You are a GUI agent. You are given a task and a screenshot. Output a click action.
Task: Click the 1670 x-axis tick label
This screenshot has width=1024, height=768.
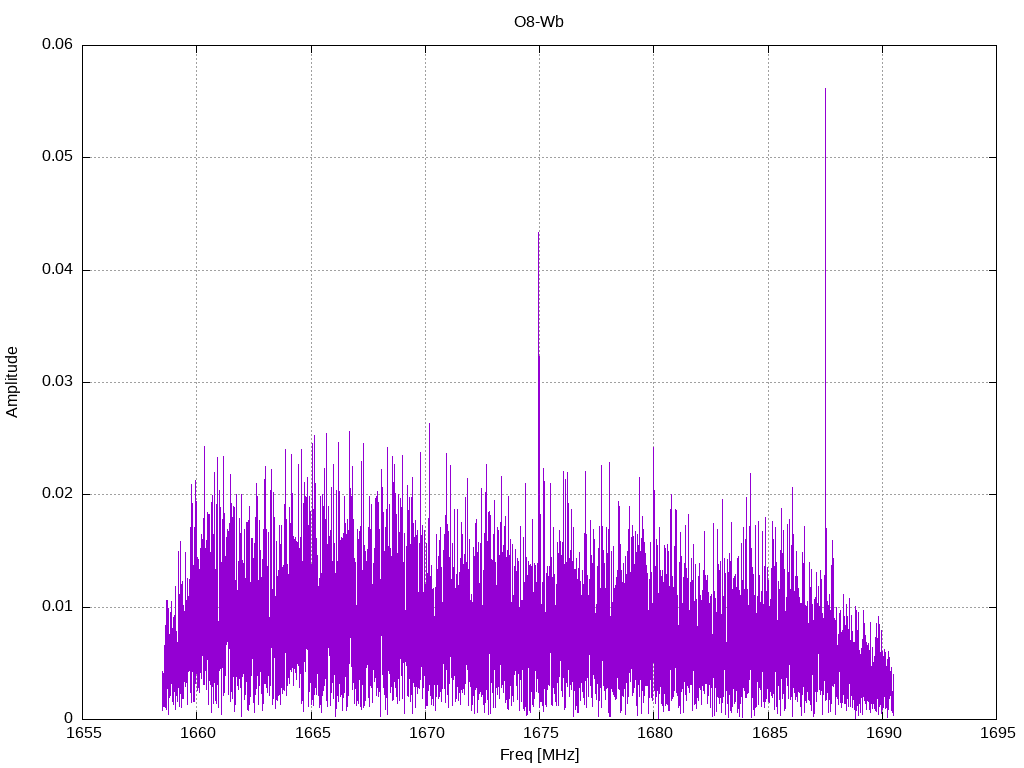426,733
